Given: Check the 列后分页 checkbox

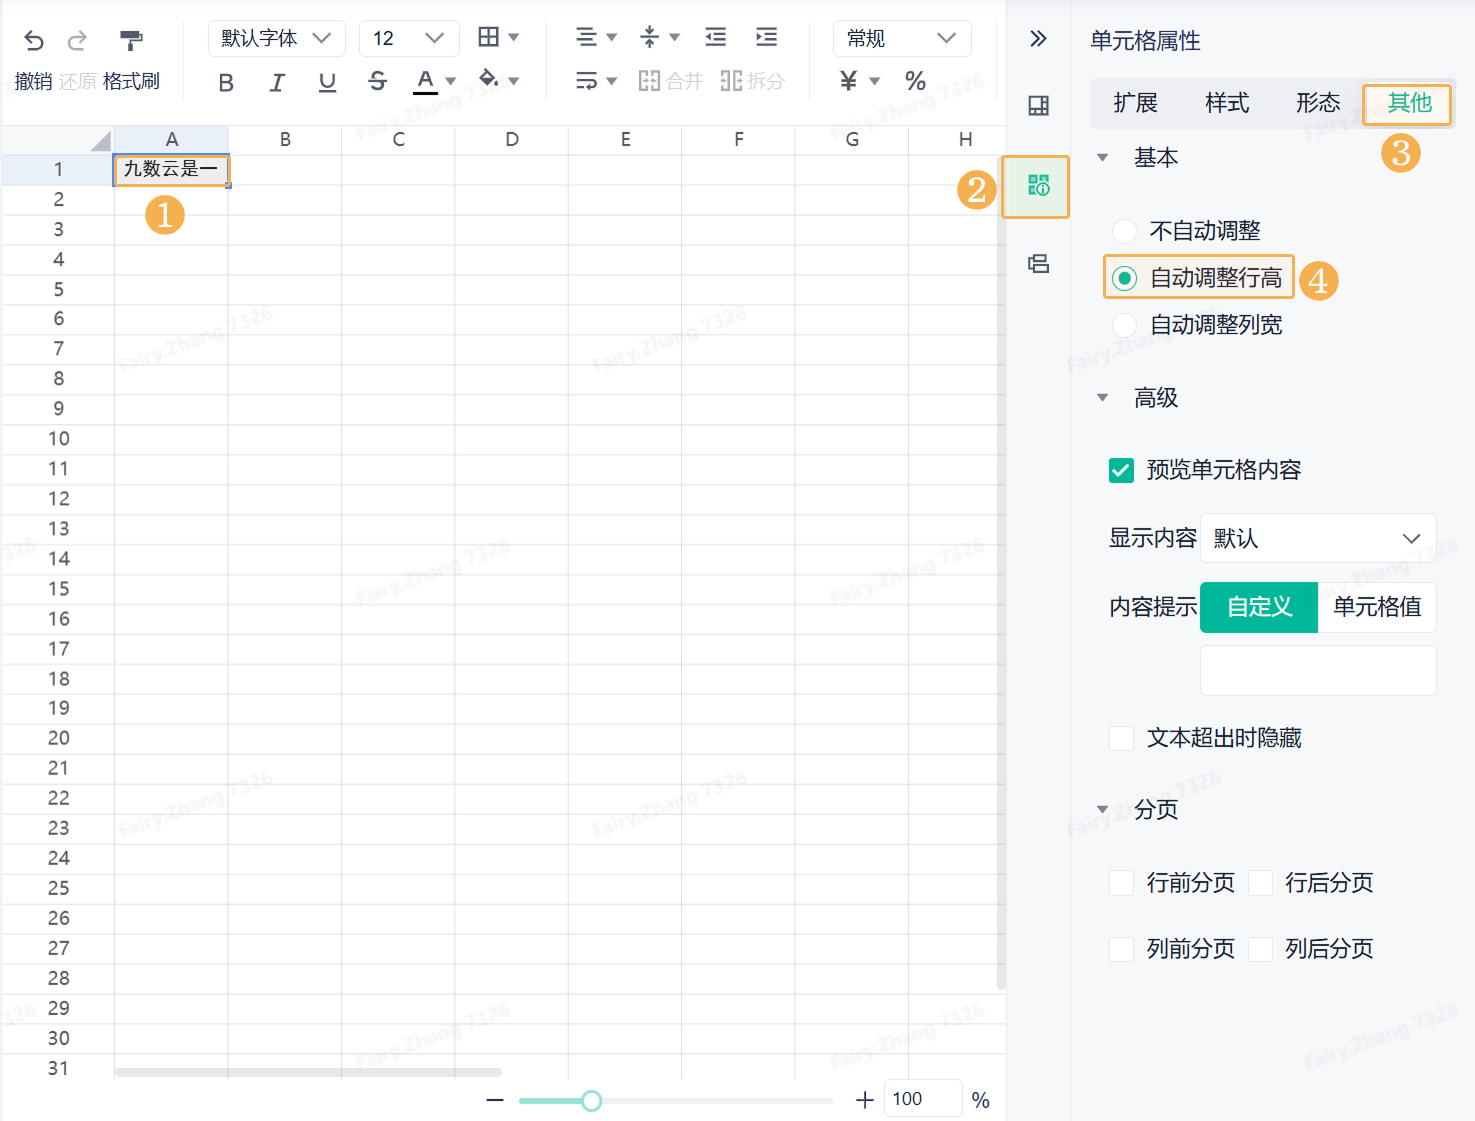Looking at the screenshot, I should 1260,949.
